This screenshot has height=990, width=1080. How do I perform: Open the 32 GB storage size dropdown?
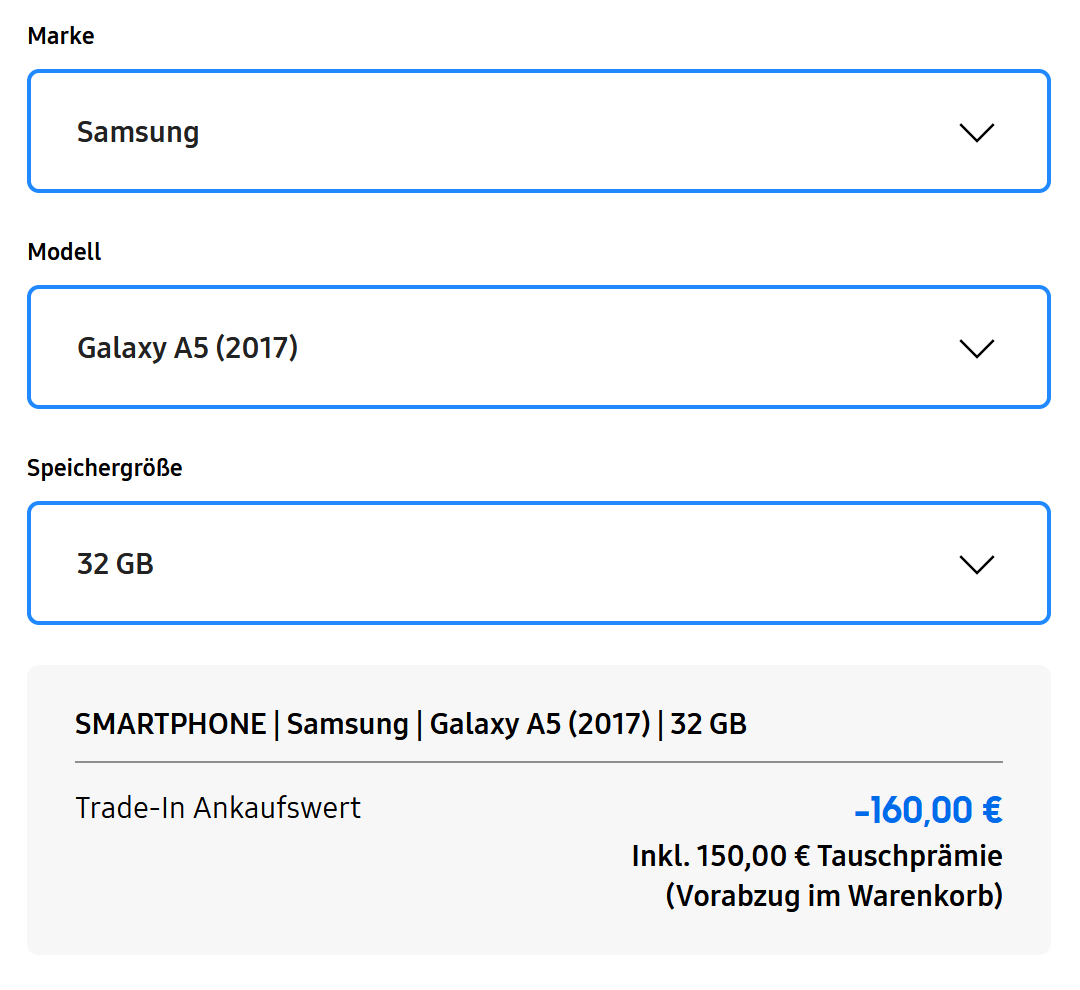coord(538,563)
